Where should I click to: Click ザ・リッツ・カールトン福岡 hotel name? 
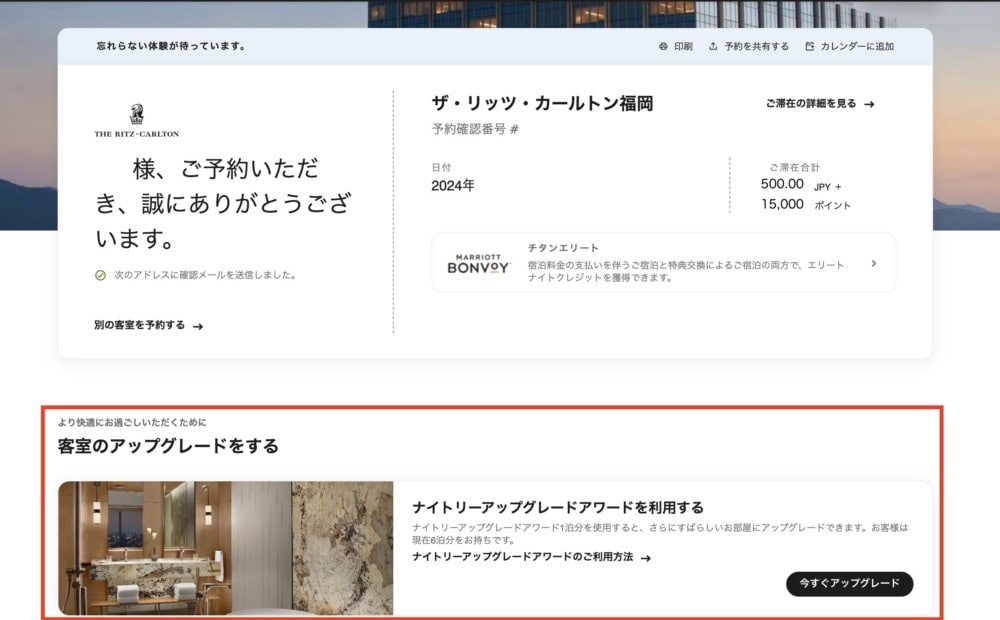pyautogui.click(x=542, y=103)
